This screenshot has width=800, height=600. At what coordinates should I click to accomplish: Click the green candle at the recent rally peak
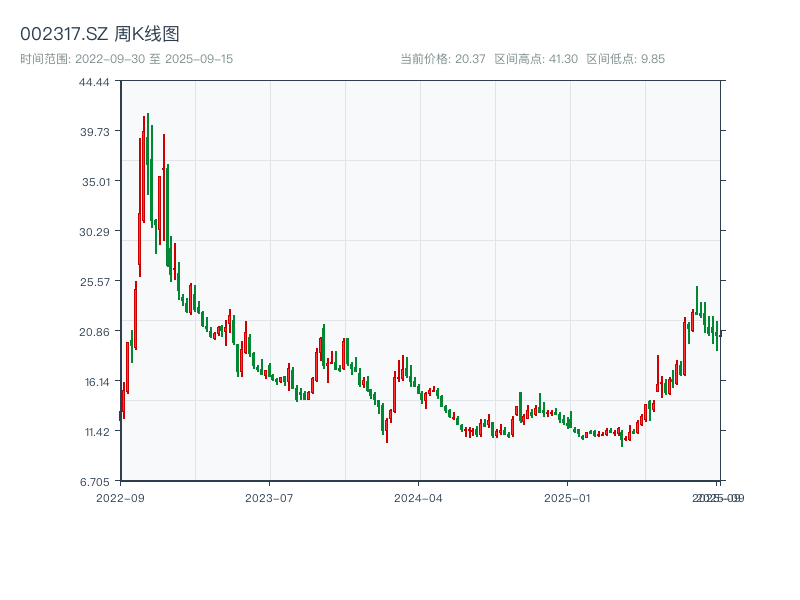coord(697,300)
